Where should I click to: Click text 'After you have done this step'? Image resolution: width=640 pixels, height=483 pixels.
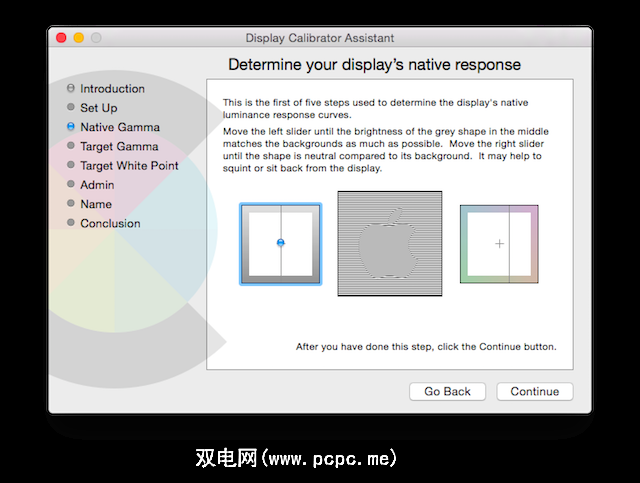364,347
